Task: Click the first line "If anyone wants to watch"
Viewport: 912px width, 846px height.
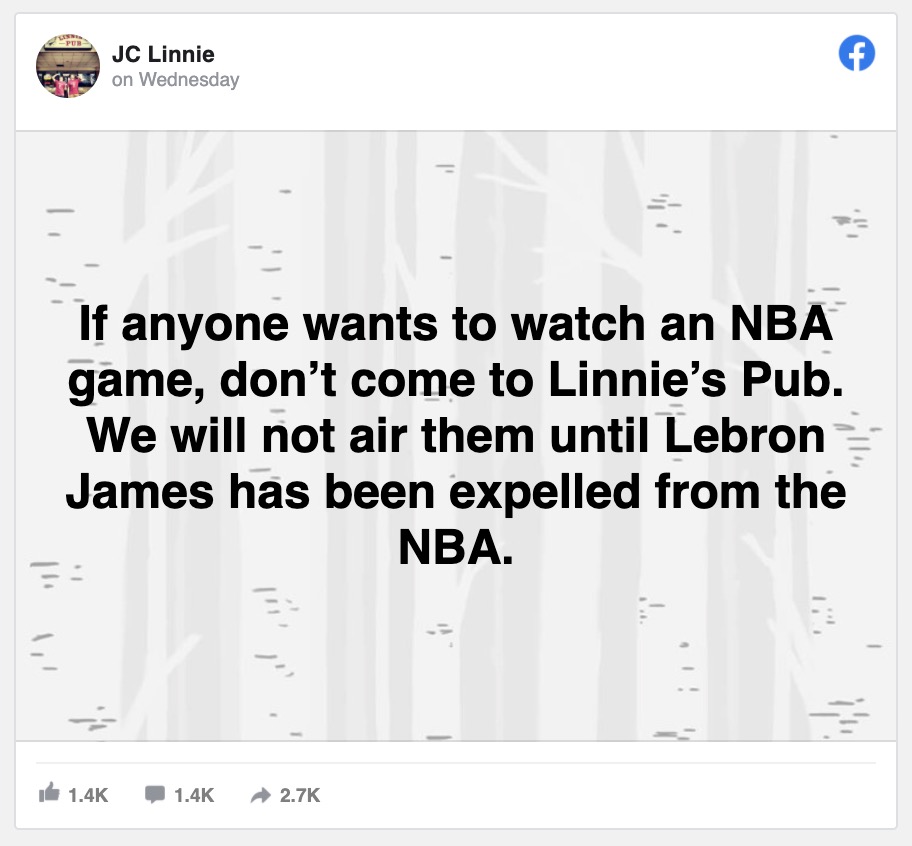Action: [x=285, y=324]
